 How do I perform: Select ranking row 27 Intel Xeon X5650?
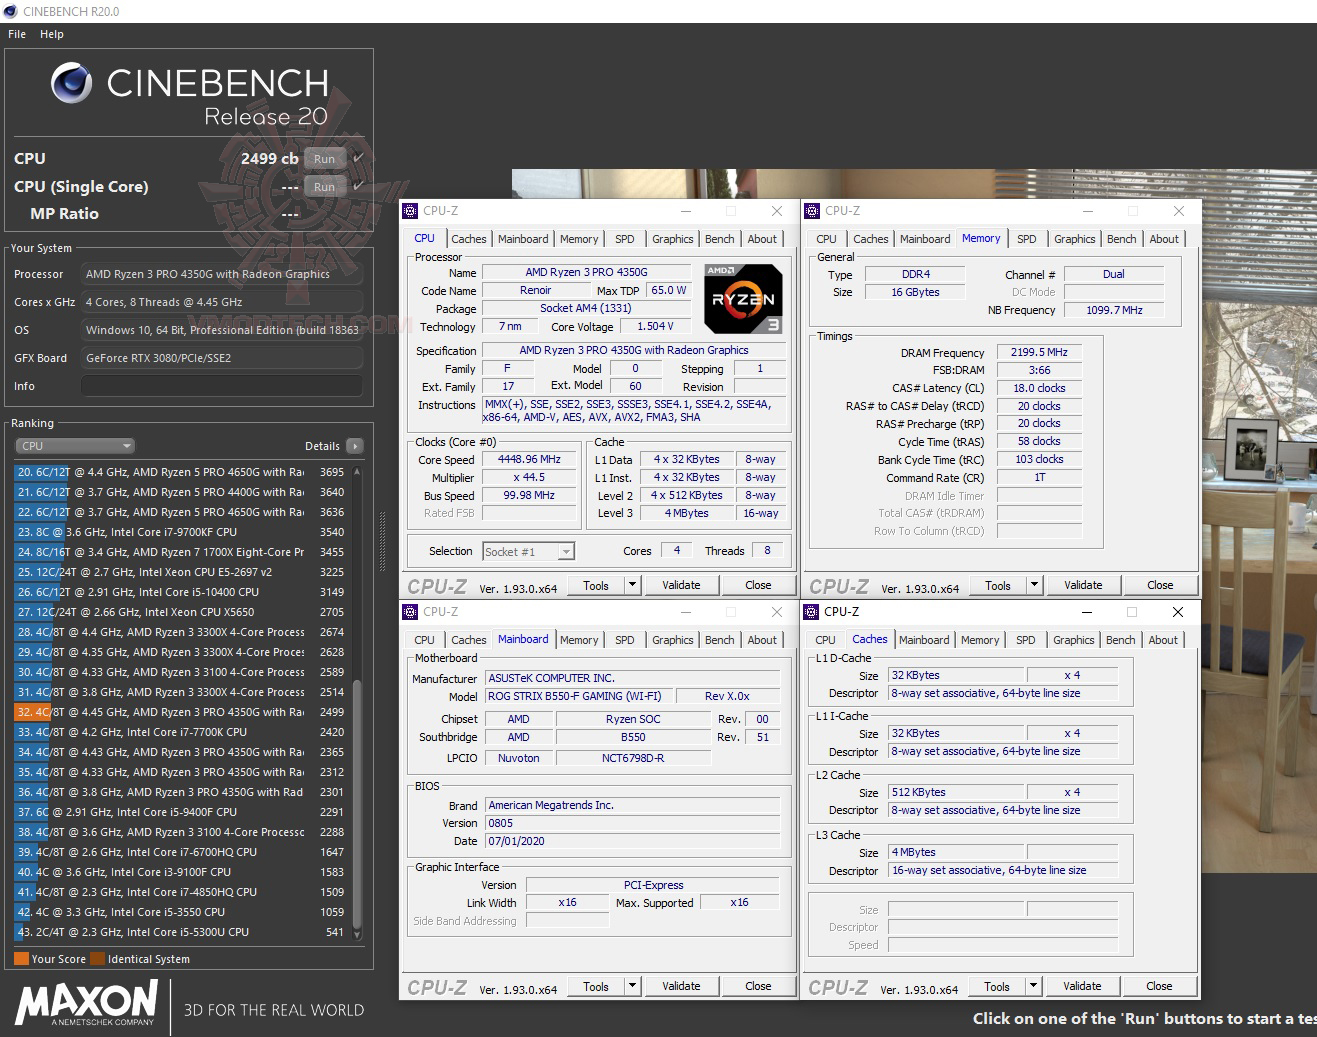pos(180,612)
